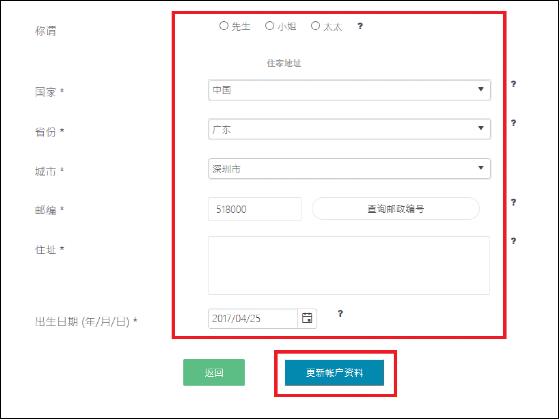Click the help question mark next to the birth date field

click(340, 314)
